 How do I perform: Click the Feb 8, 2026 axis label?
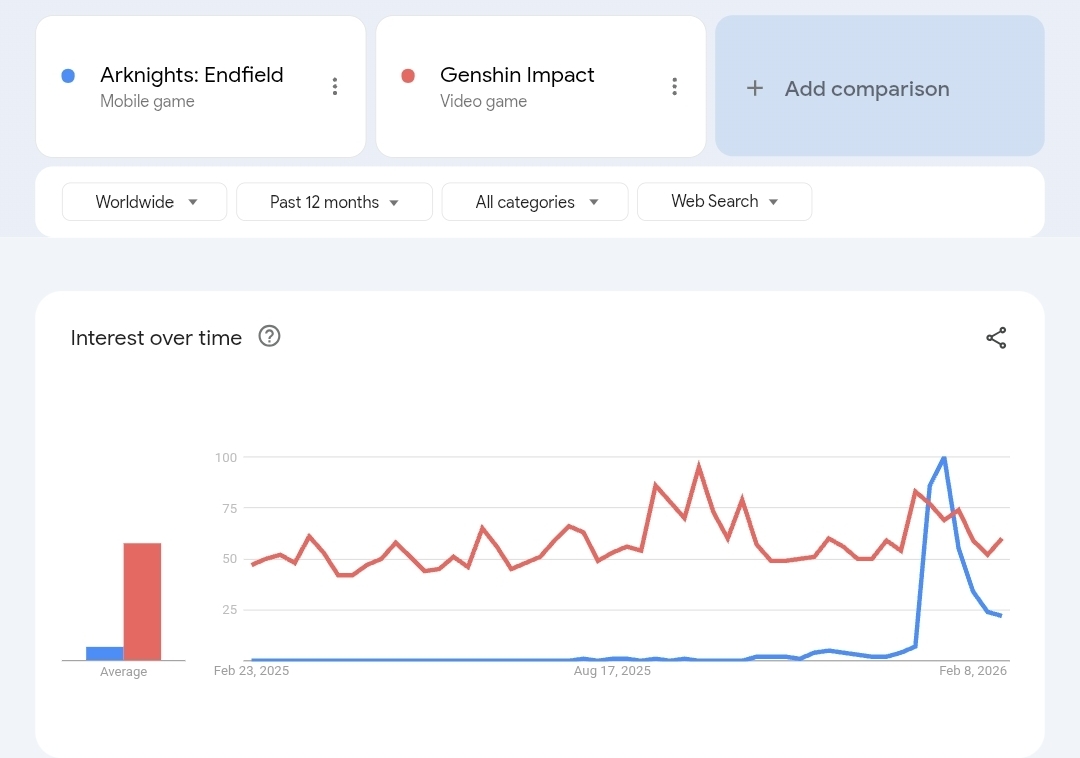point(972,671)
